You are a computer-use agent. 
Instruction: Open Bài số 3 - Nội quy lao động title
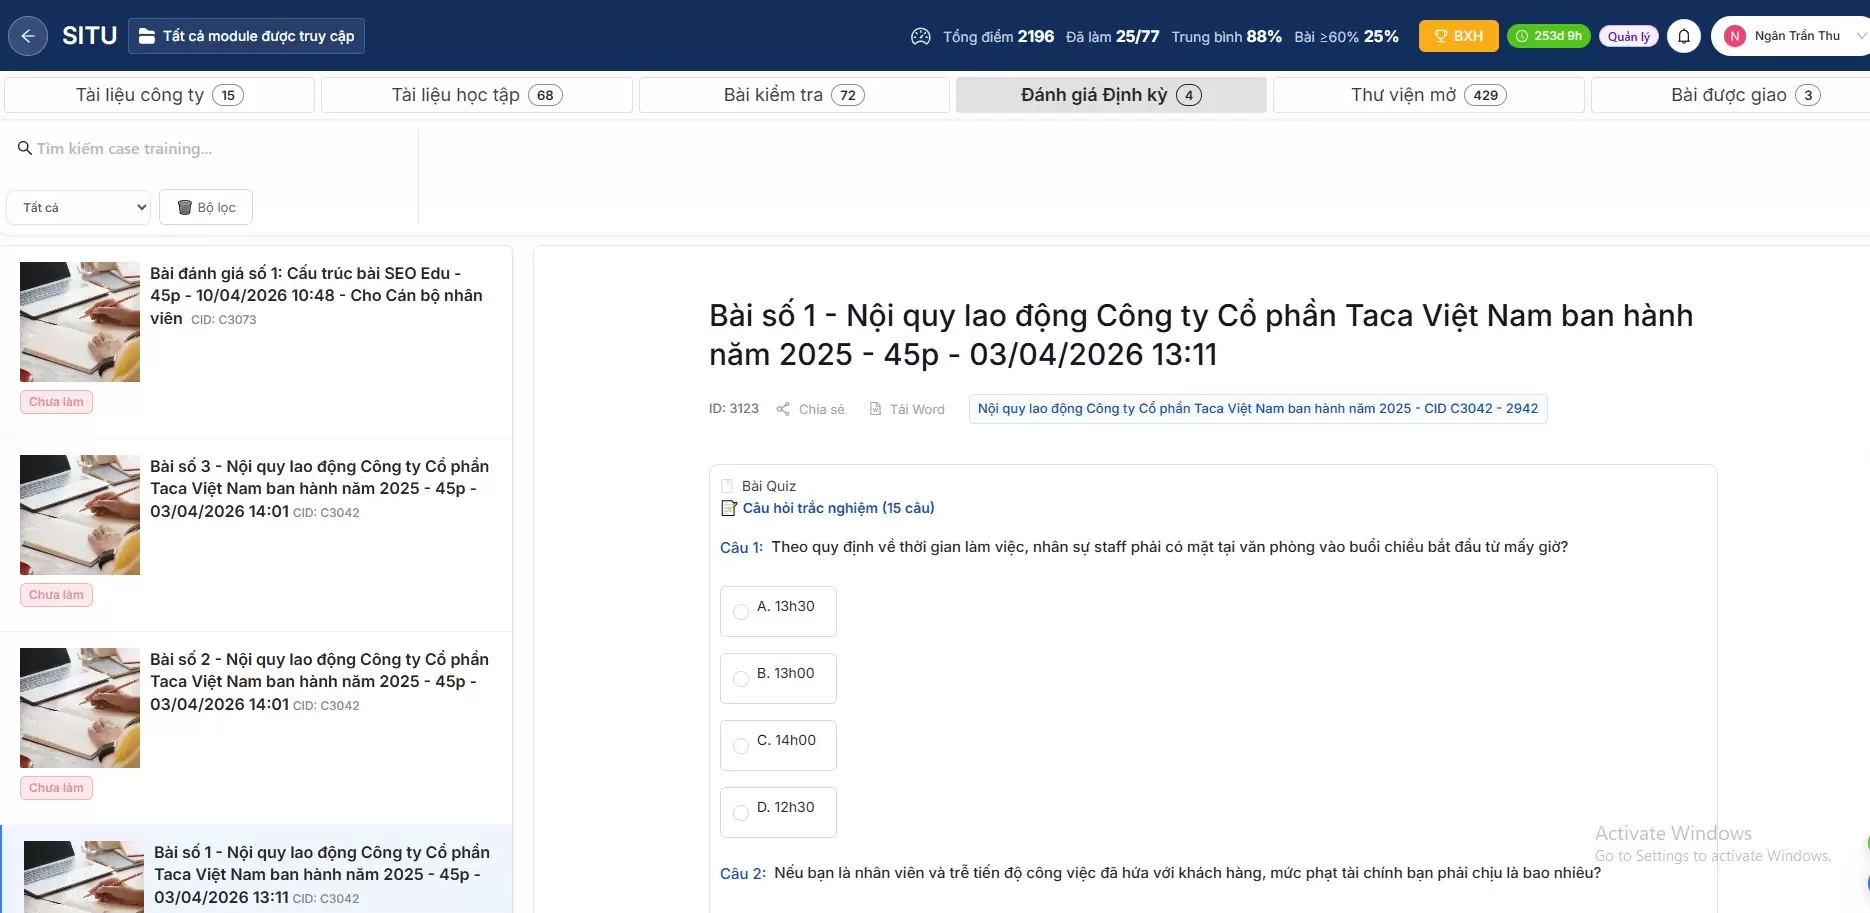319,488
